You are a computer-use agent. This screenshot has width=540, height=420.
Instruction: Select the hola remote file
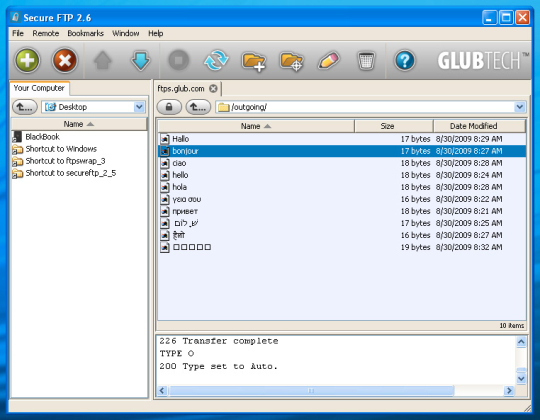(342, 187)
